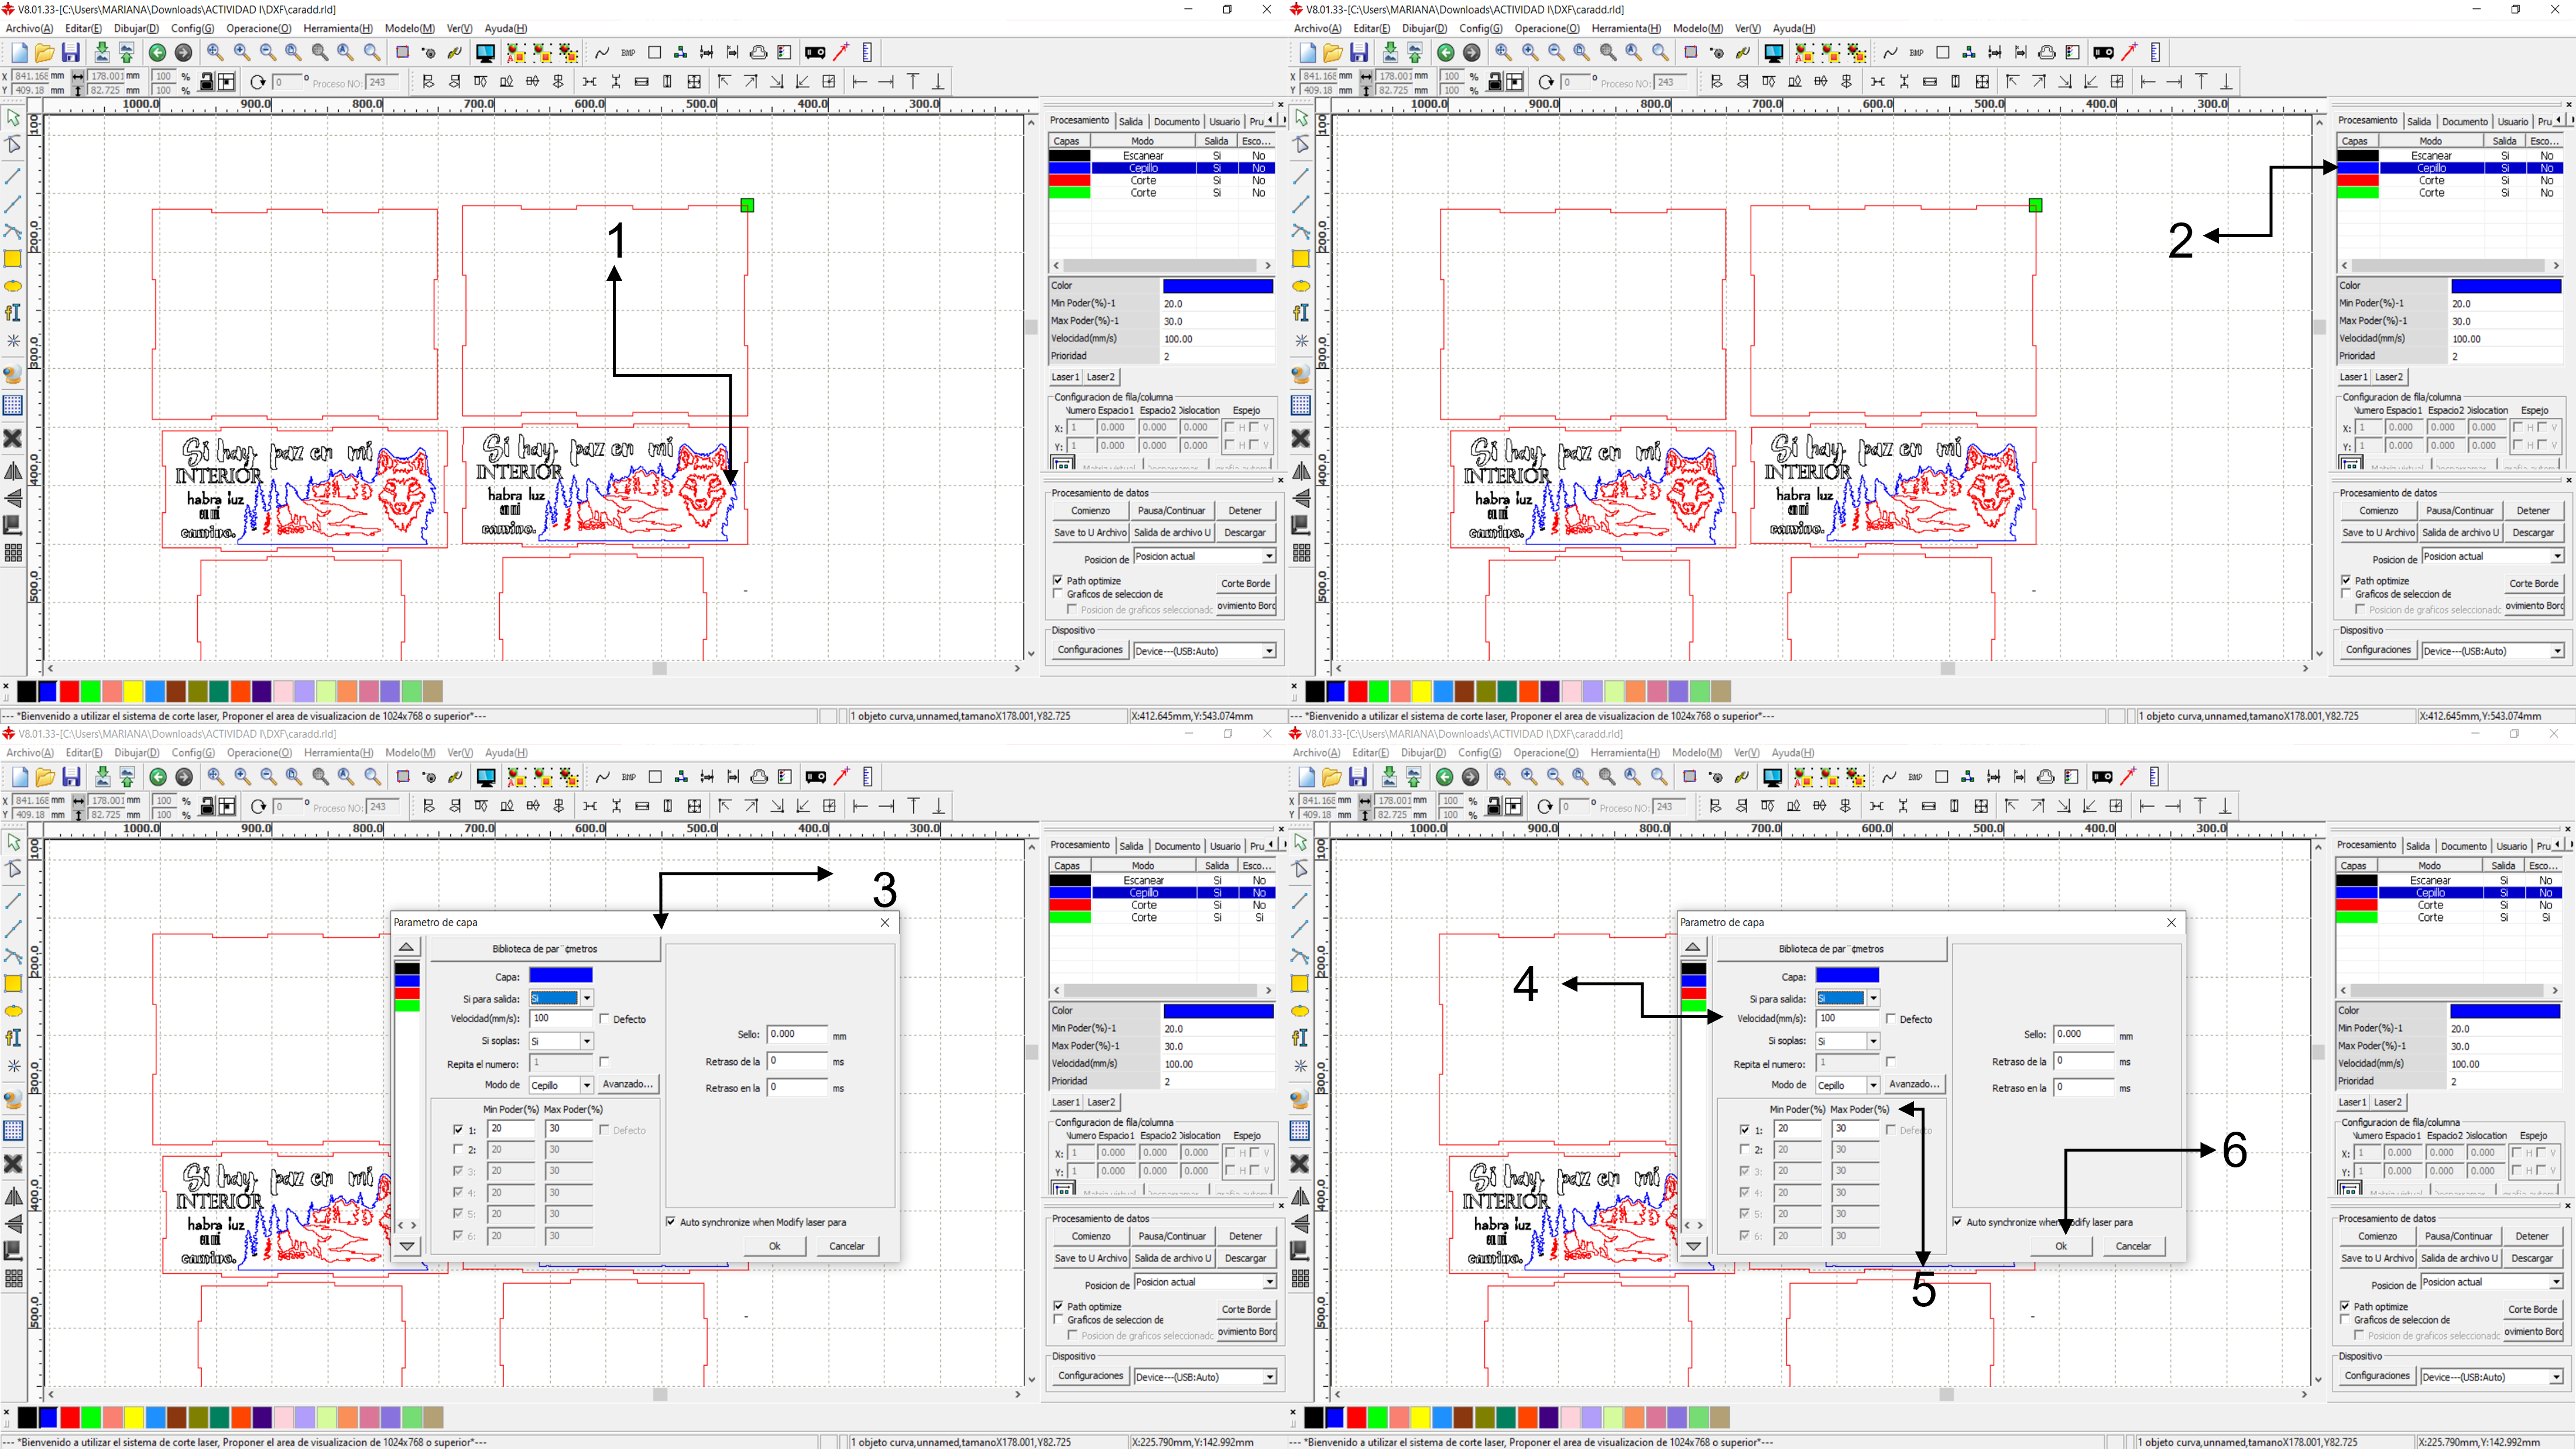Click Undo green arrow in top-left window
Image resolution: width=2576 pixels, height=1449 pixels.
coord(157,53)
